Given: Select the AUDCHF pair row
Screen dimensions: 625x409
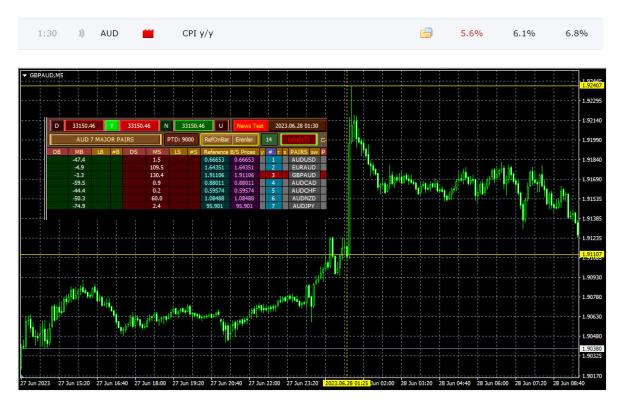Looking at the screenshot, I should pyautogui.click(x=304, y=191).
